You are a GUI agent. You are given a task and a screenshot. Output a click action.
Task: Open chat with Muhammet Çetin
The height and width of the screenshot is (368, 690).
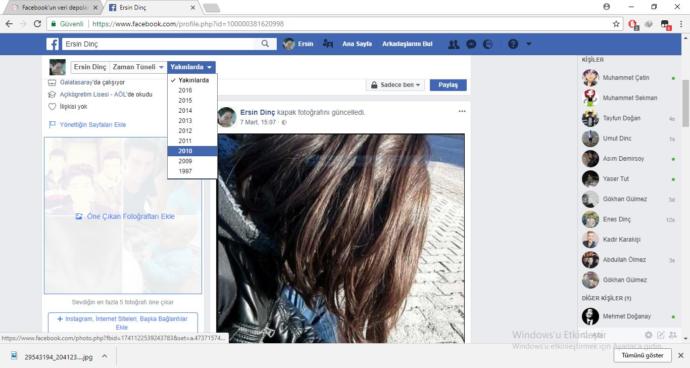(628, 77)
